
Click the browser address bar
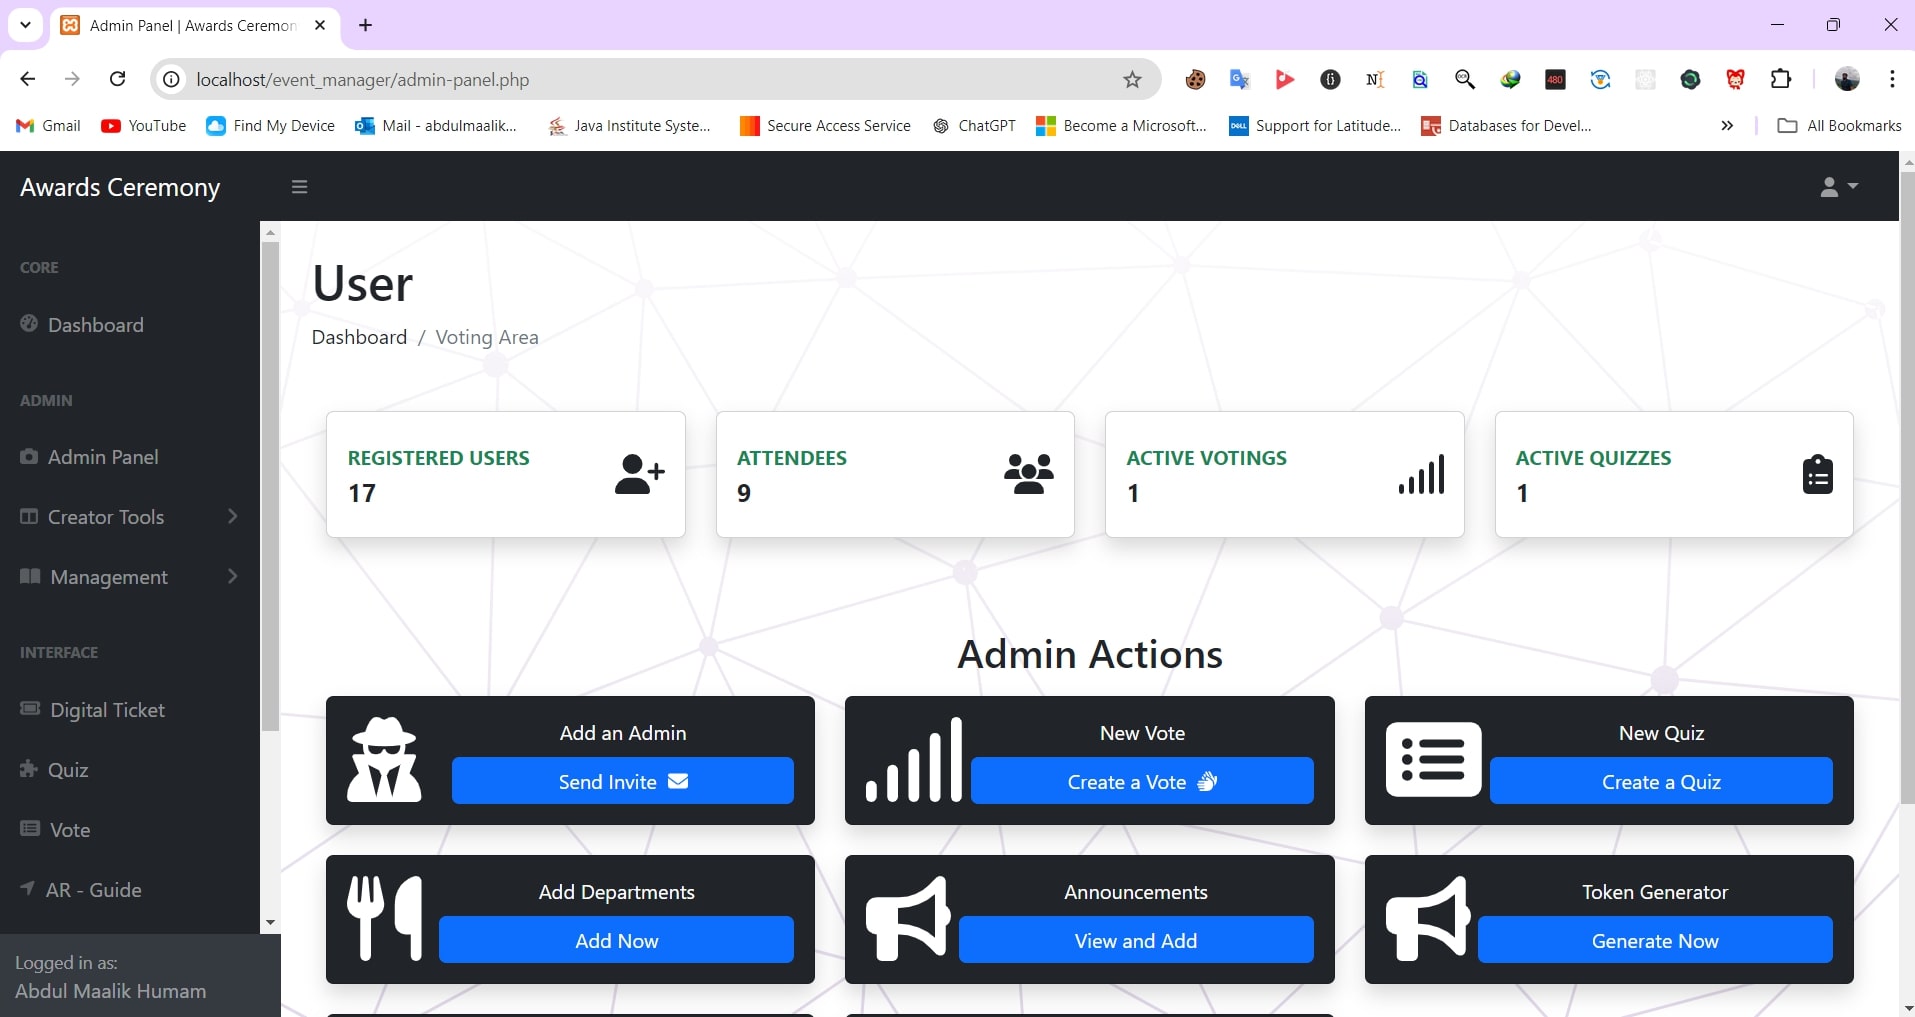[640, 80]
